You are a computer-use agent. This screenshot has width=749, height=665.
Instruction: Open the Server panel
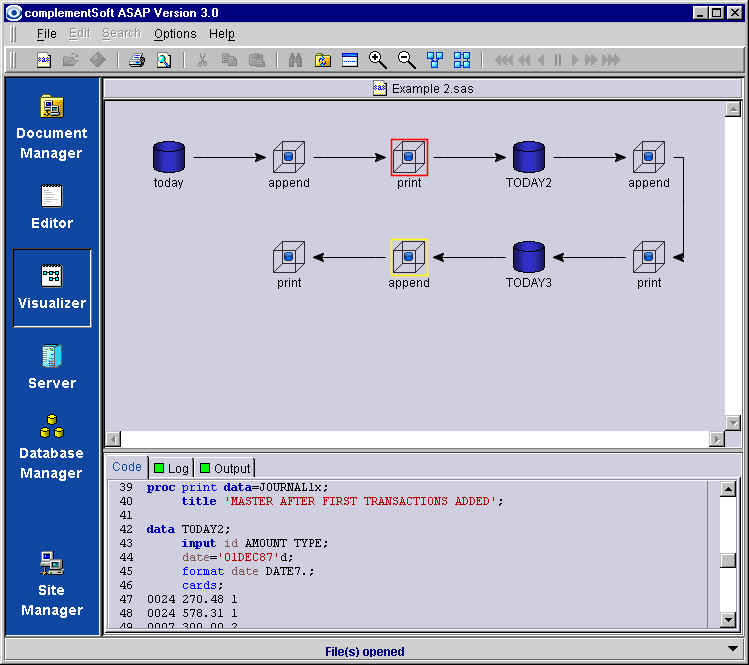[x=52, y=367]
